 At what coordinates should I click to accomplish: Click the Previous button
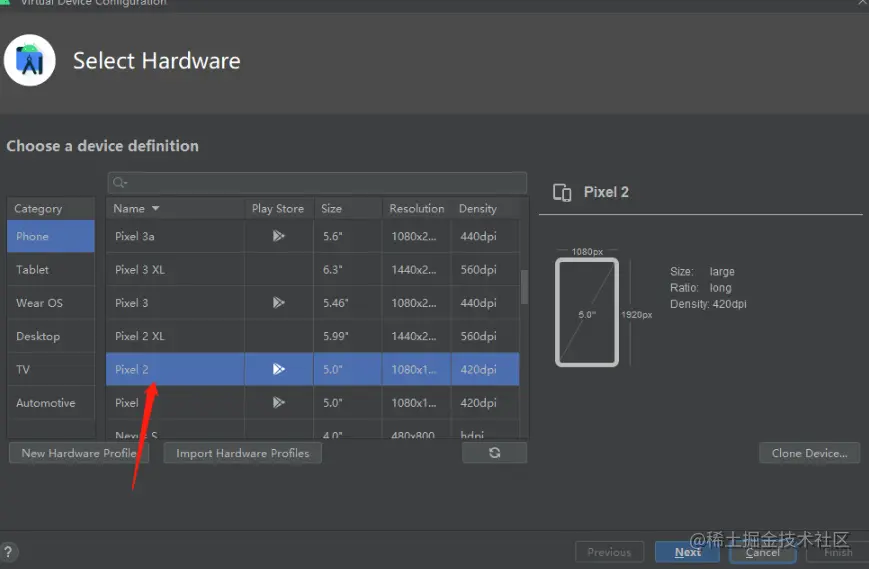click(x=609, y=552)
